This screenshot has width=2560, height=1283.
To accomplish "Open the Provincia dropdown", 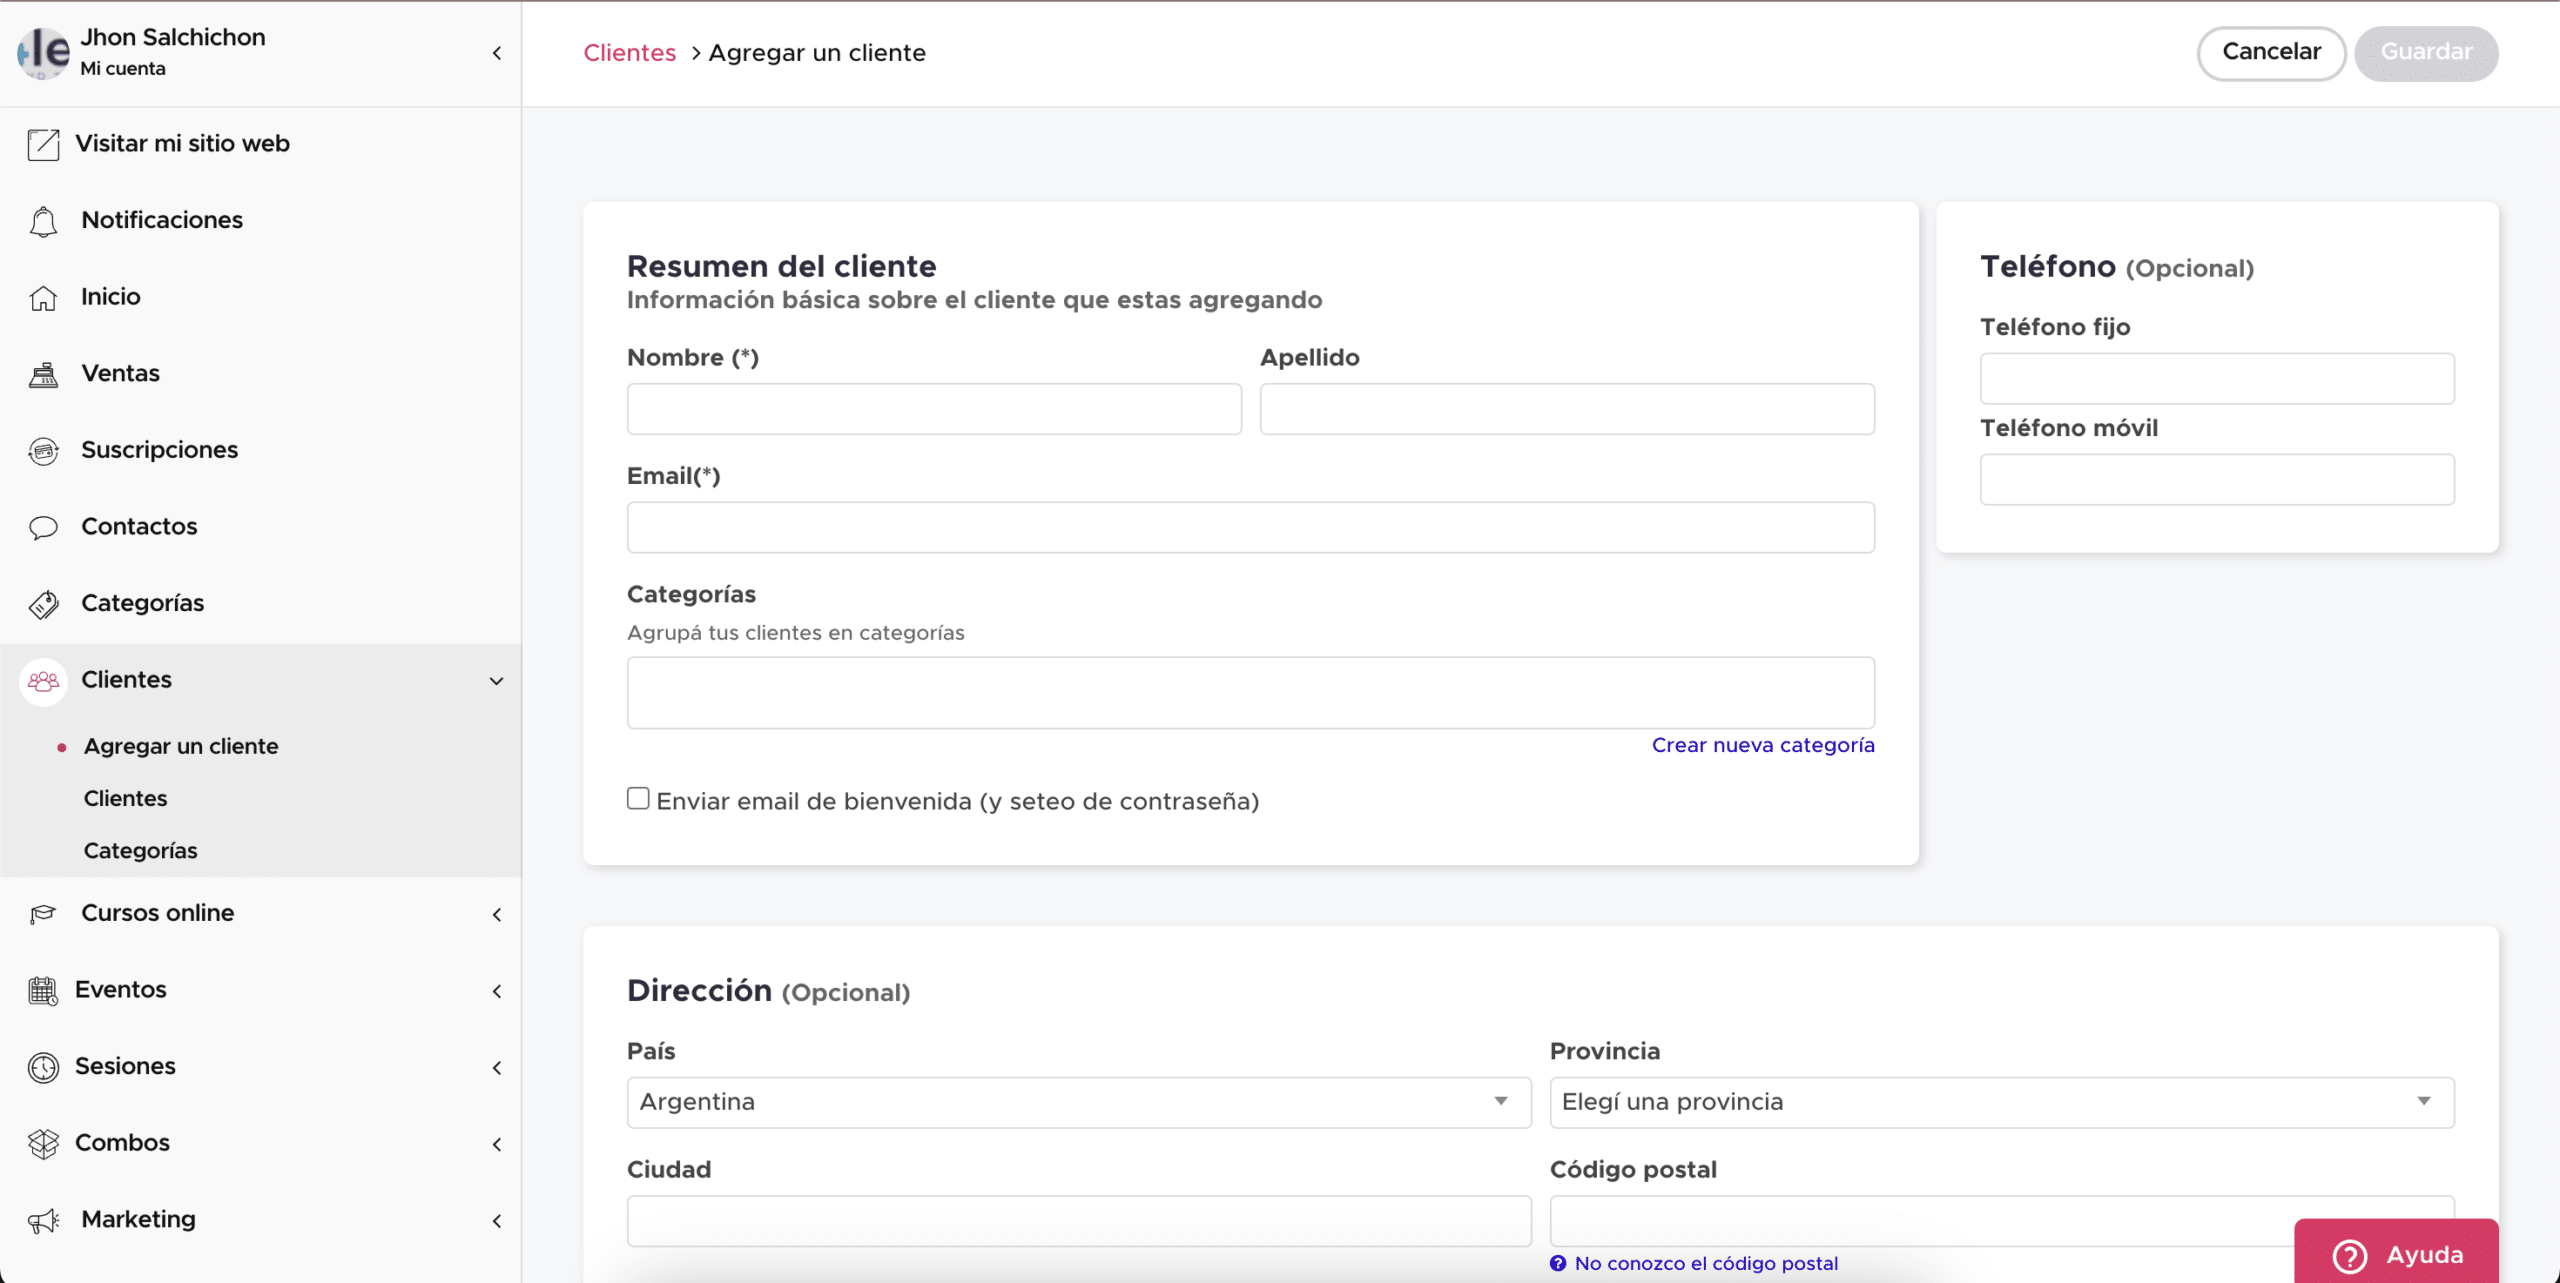I will tap(2002, 1102).
